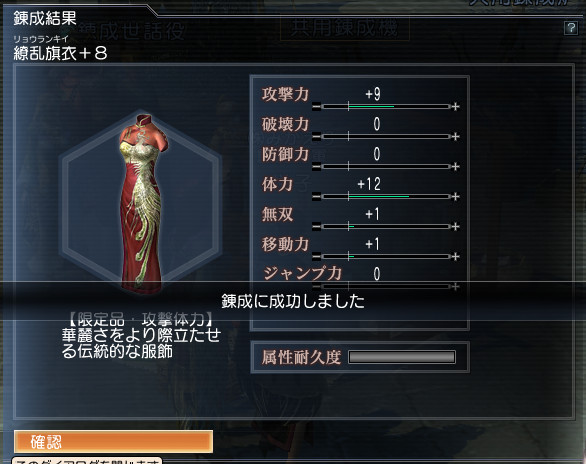Click the plus icon on 防御力 bar

[x=455, y=167]
